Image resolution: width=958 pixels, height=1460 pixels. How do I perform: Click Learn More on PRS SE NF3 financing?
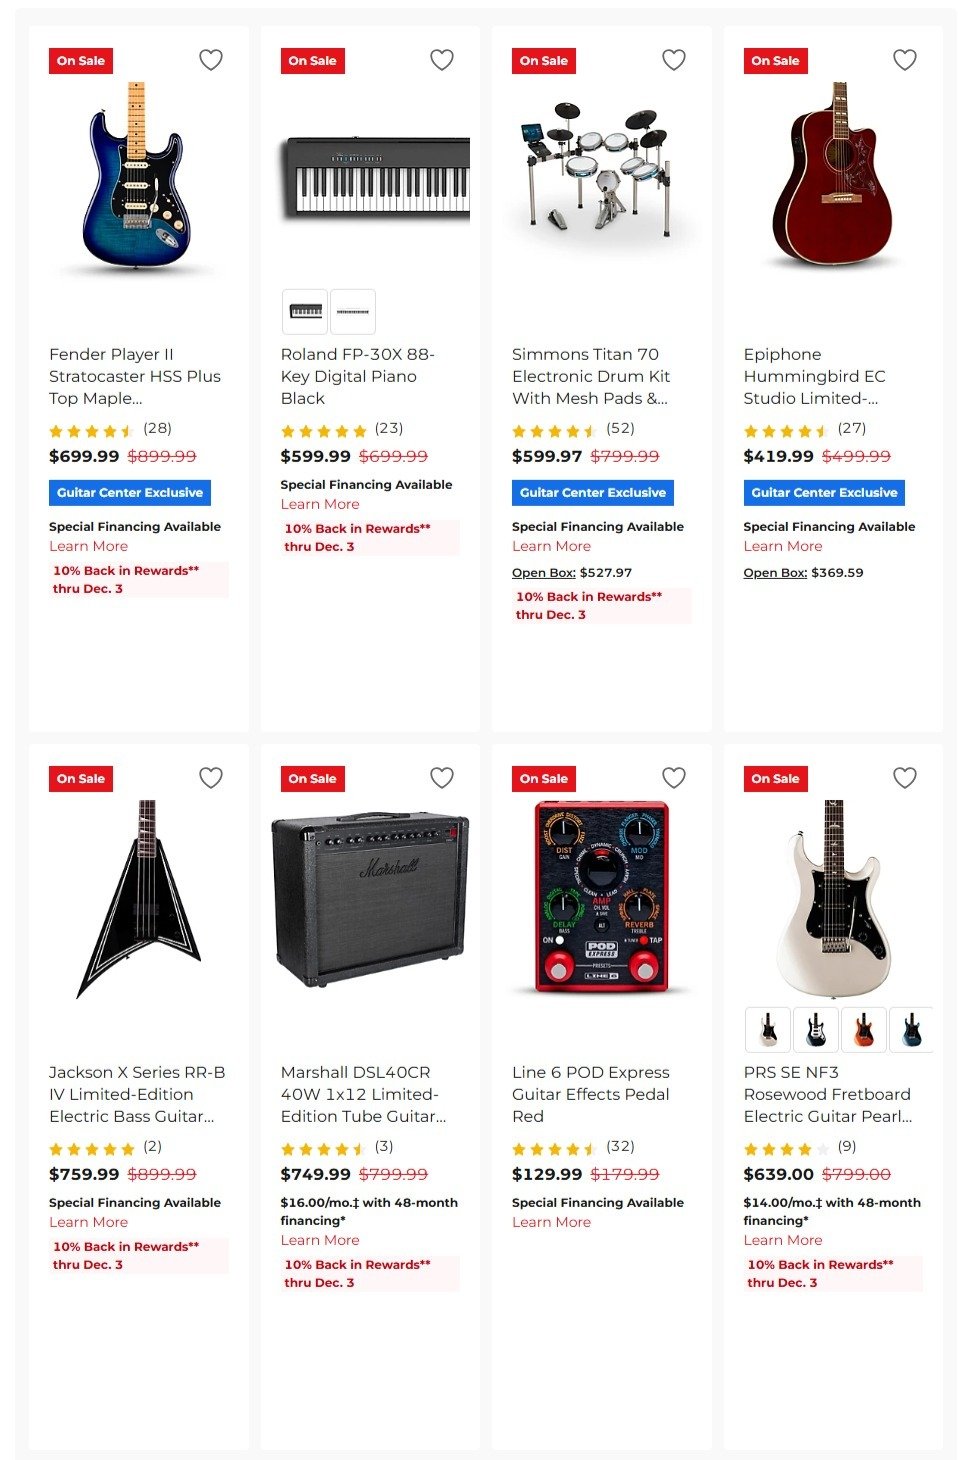pos(784,1239)
